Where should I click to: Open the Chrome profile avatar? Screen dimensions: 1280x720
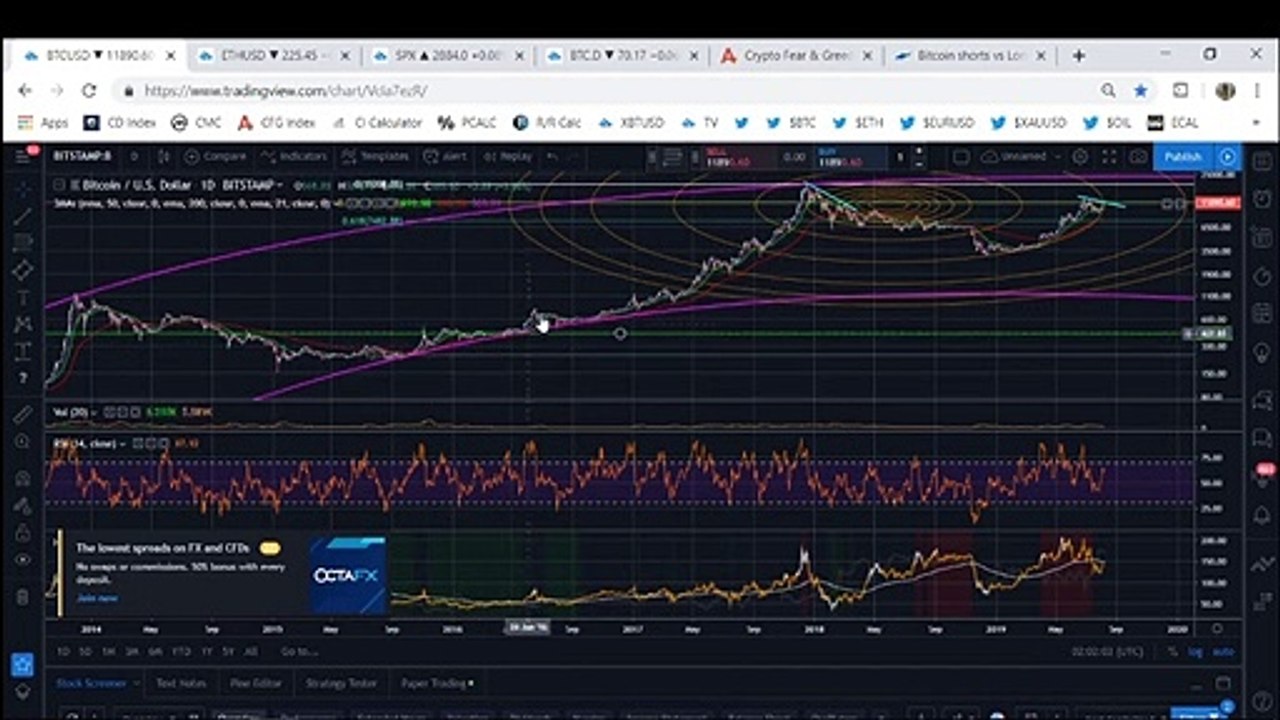click(x=1225, y=90)
